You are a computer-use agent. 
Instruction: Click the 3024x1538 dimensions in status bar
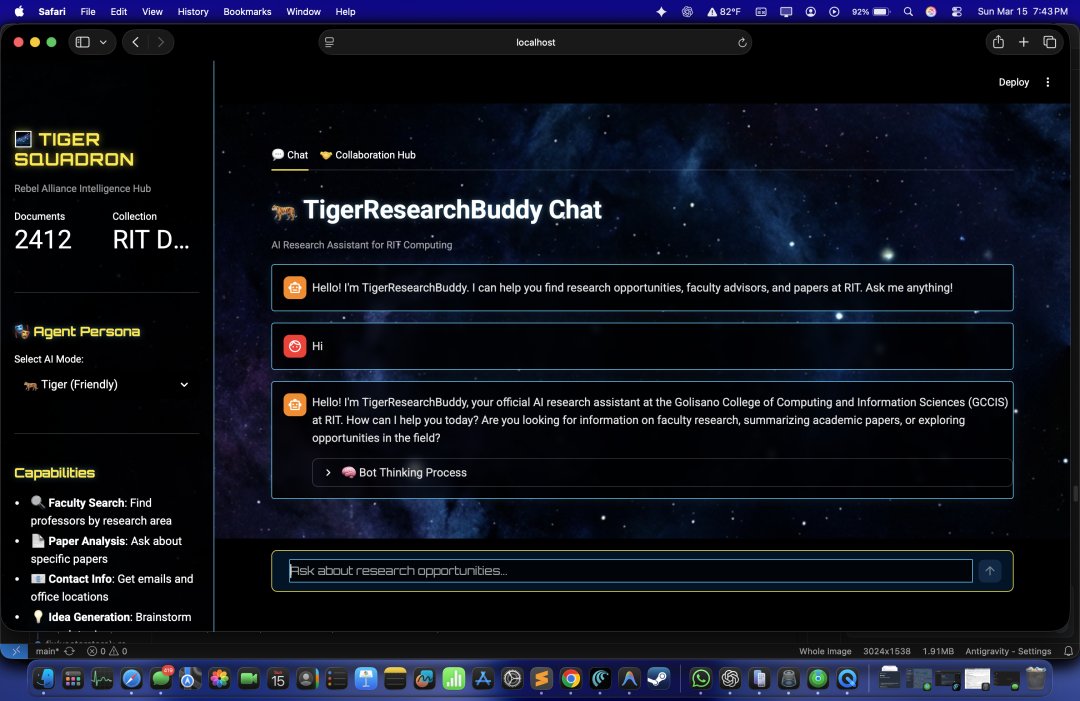click(886, 651)
